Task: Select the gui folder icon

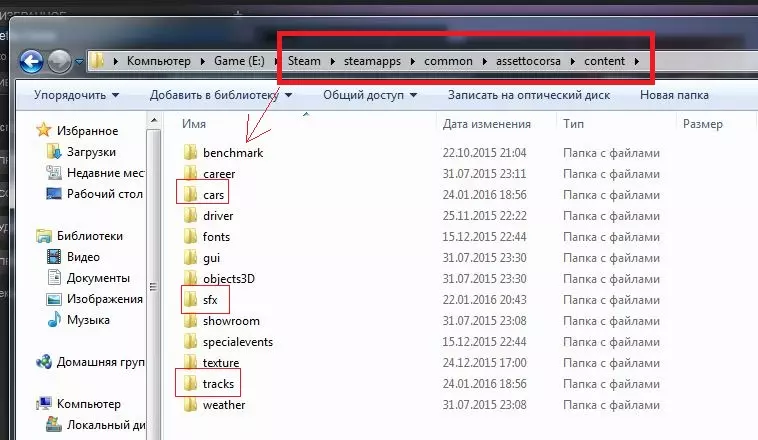Action: (190, 257)
